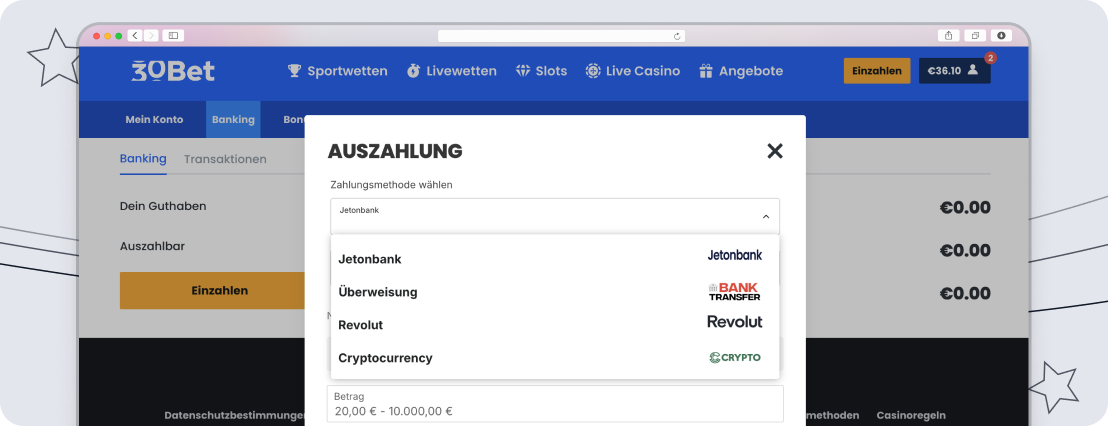Click the 'Auszahlbar' label

pos(153,247)
